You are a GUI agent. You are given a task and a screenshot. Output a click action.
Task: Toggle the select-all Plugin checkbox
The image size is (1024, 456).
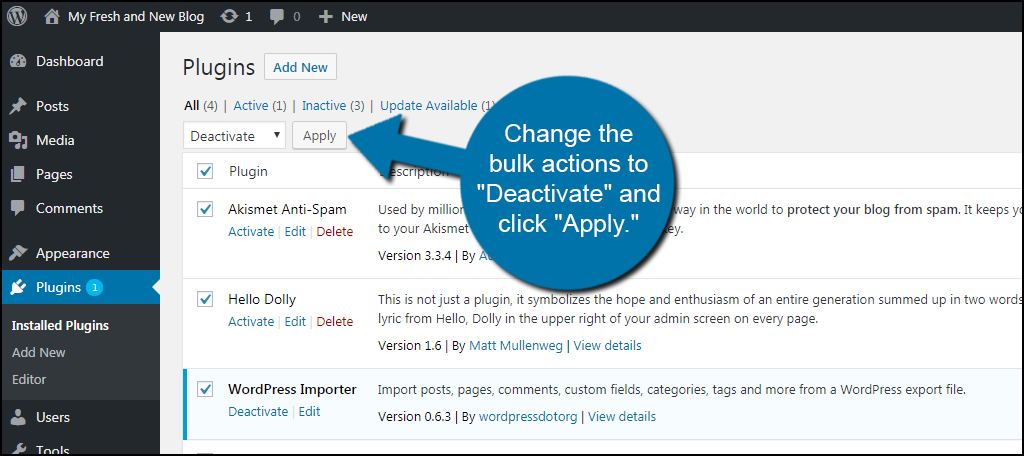click(205, 171)
